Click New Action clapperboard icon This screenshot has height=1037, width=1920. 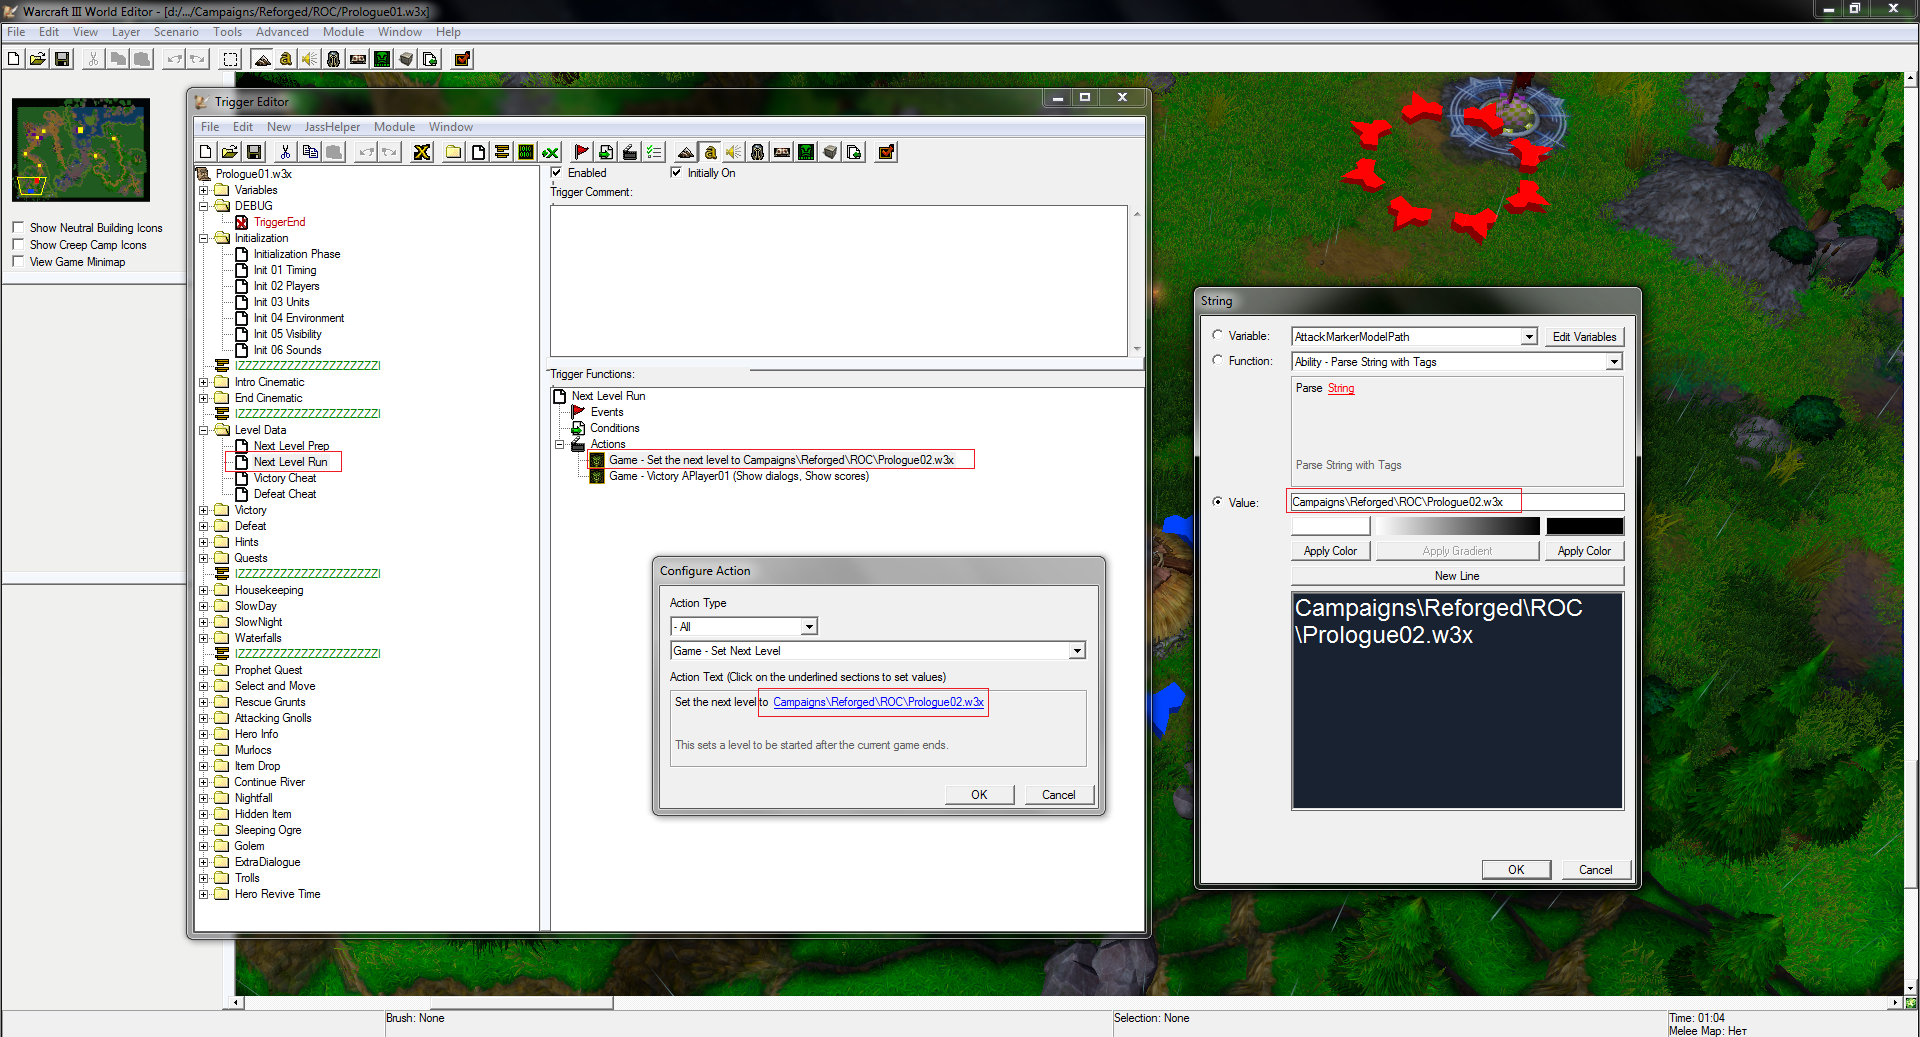click(x=629, y=152)
